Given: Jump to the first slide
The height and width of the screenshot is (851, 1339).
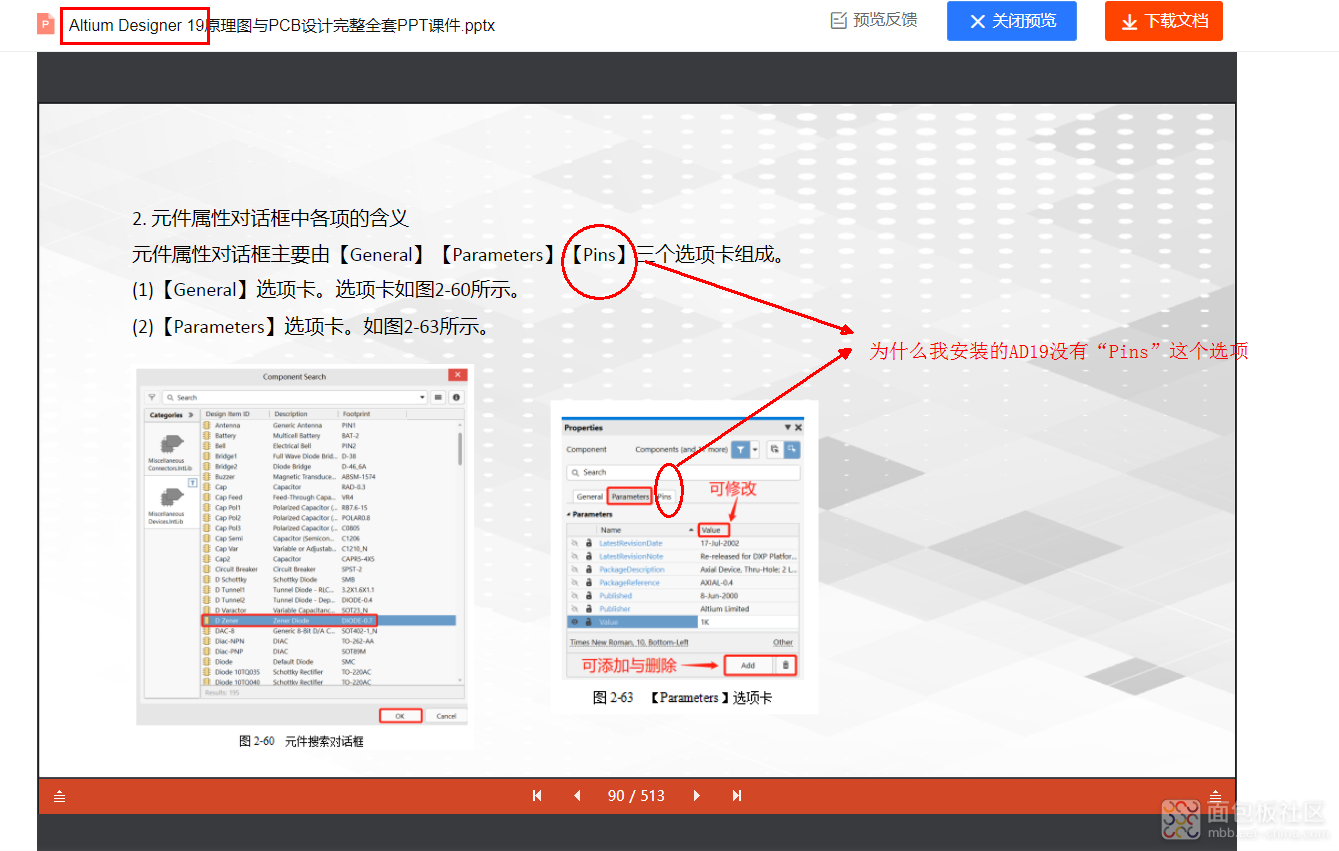Looking at the screenshot, I should point(537,796).
